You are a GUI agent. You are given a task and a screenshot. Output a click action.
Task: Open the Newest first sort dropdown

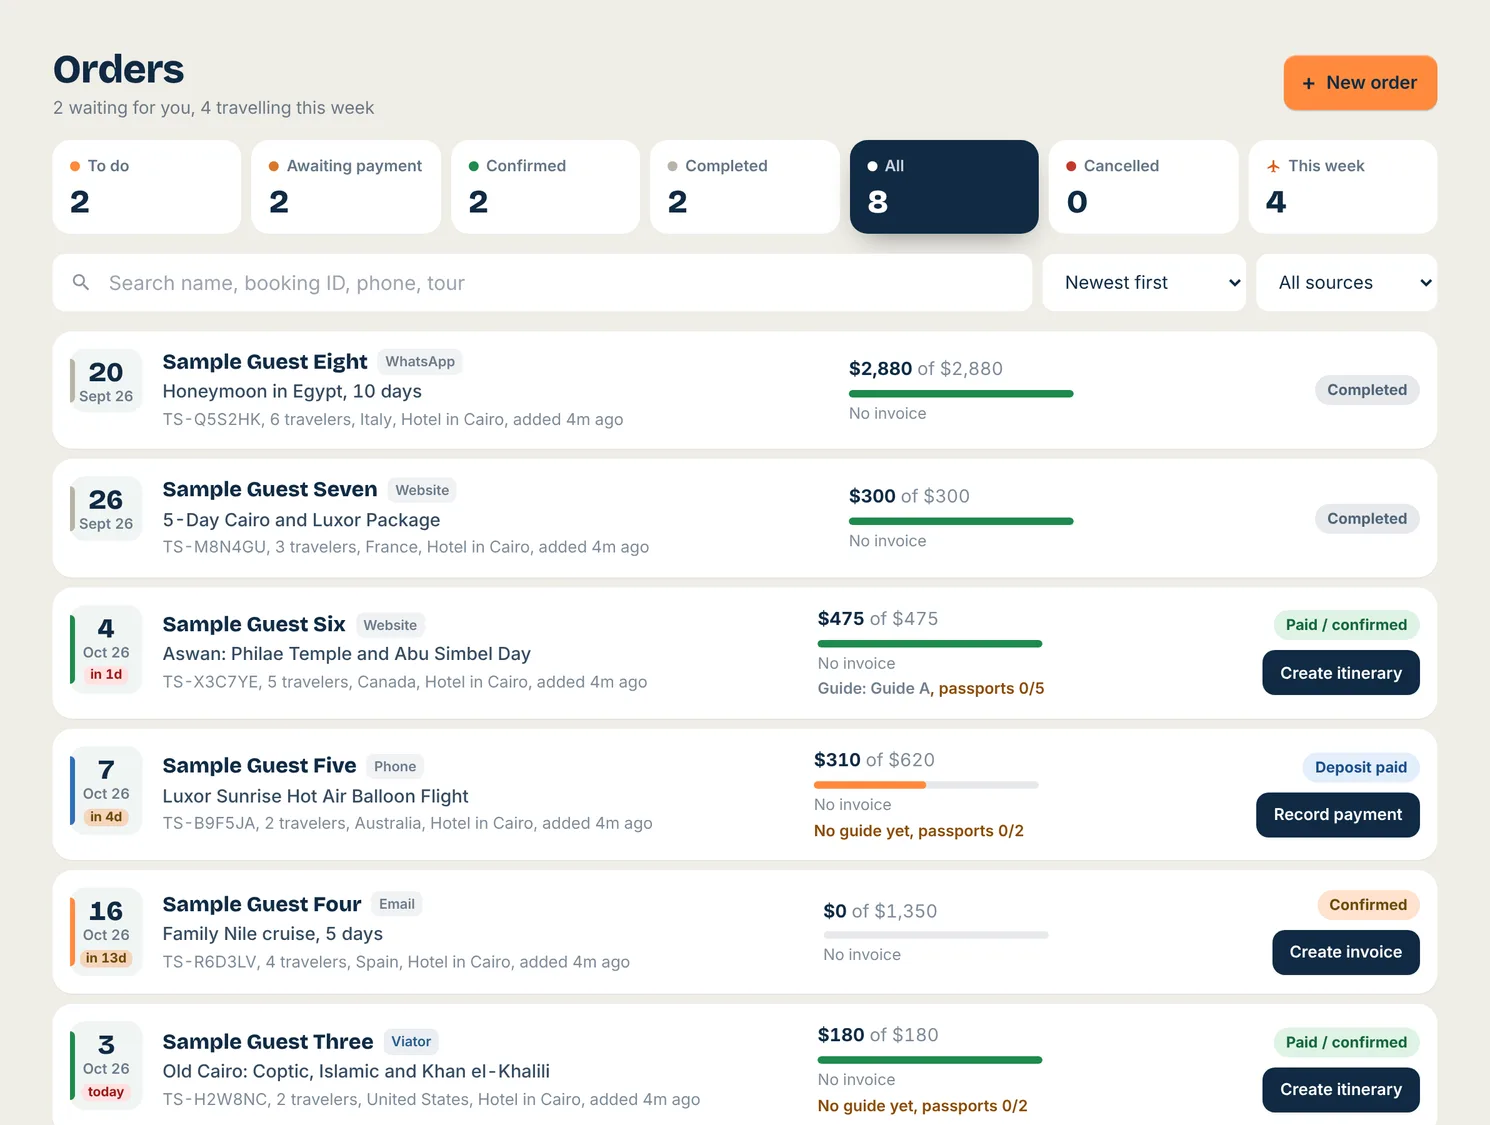(x=1144, y=283)
